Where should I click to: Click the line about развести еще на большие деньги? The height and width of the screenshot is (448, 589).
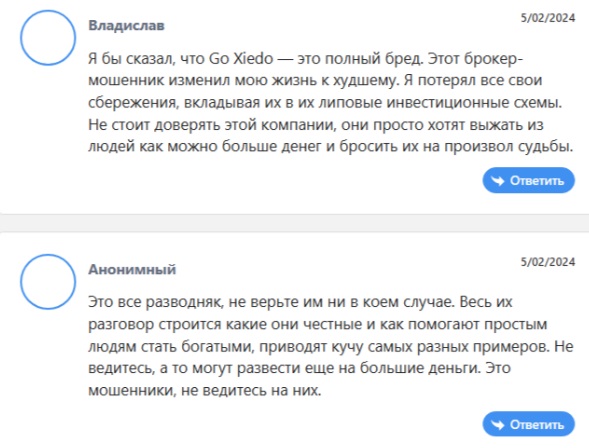click(x=299, y=368)
